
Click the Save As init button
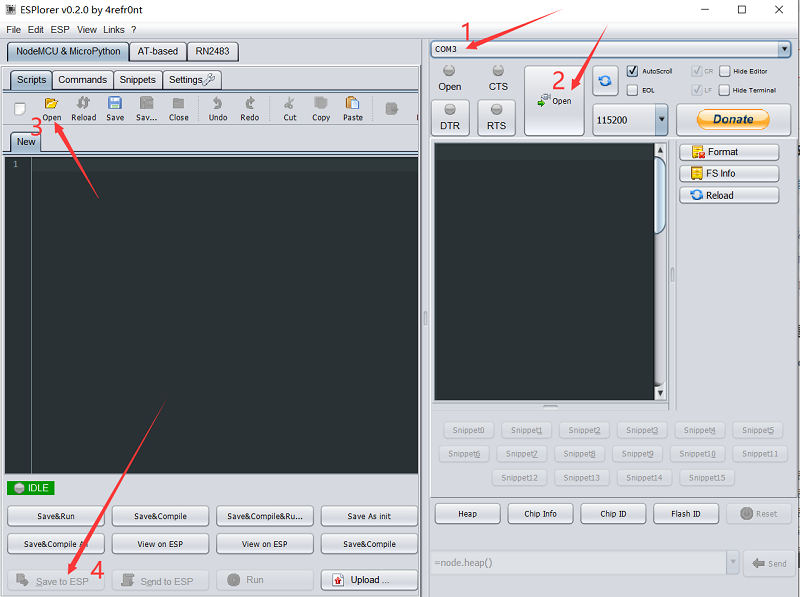[369, 516]
